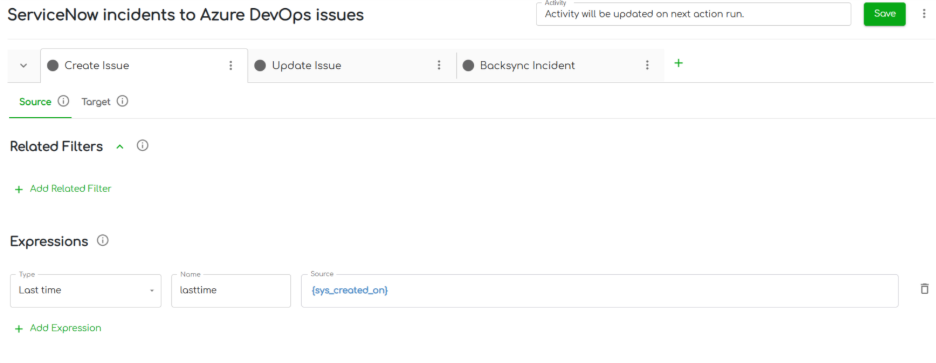Show the Source info tooltip icon
Image resolution: width=936 pixels, height=363 pixels.
pyautogui.click(x=63, y=101)
